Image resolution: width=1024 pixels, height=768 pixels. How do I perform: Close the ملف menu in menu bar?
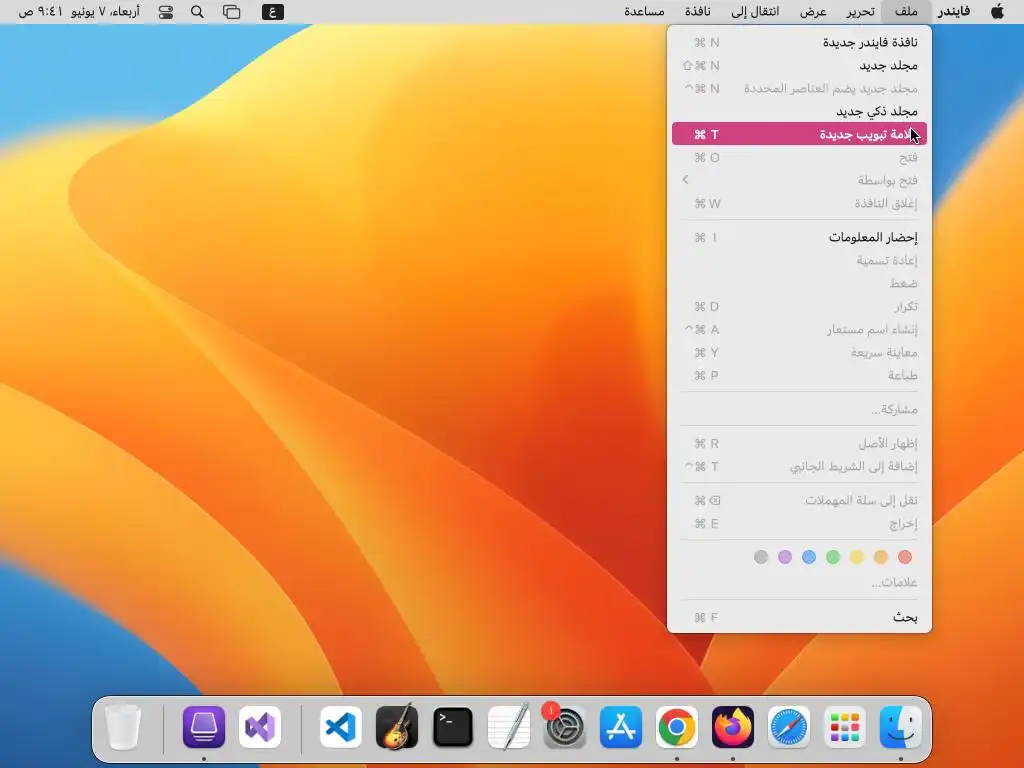(x=906, y=12)
